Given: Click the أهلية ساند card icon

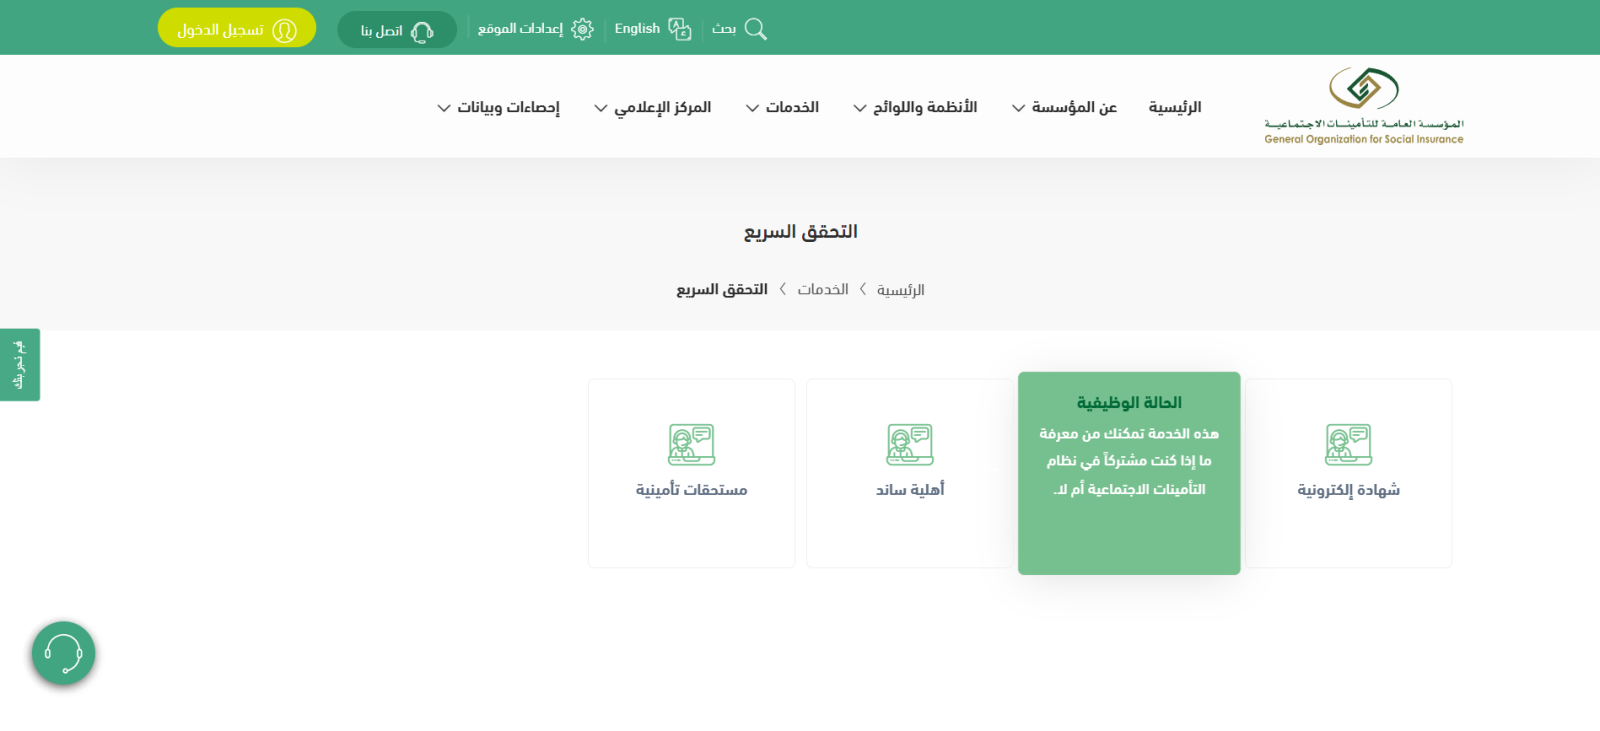Looking at the screenshot, I should (x=910, y=445).
